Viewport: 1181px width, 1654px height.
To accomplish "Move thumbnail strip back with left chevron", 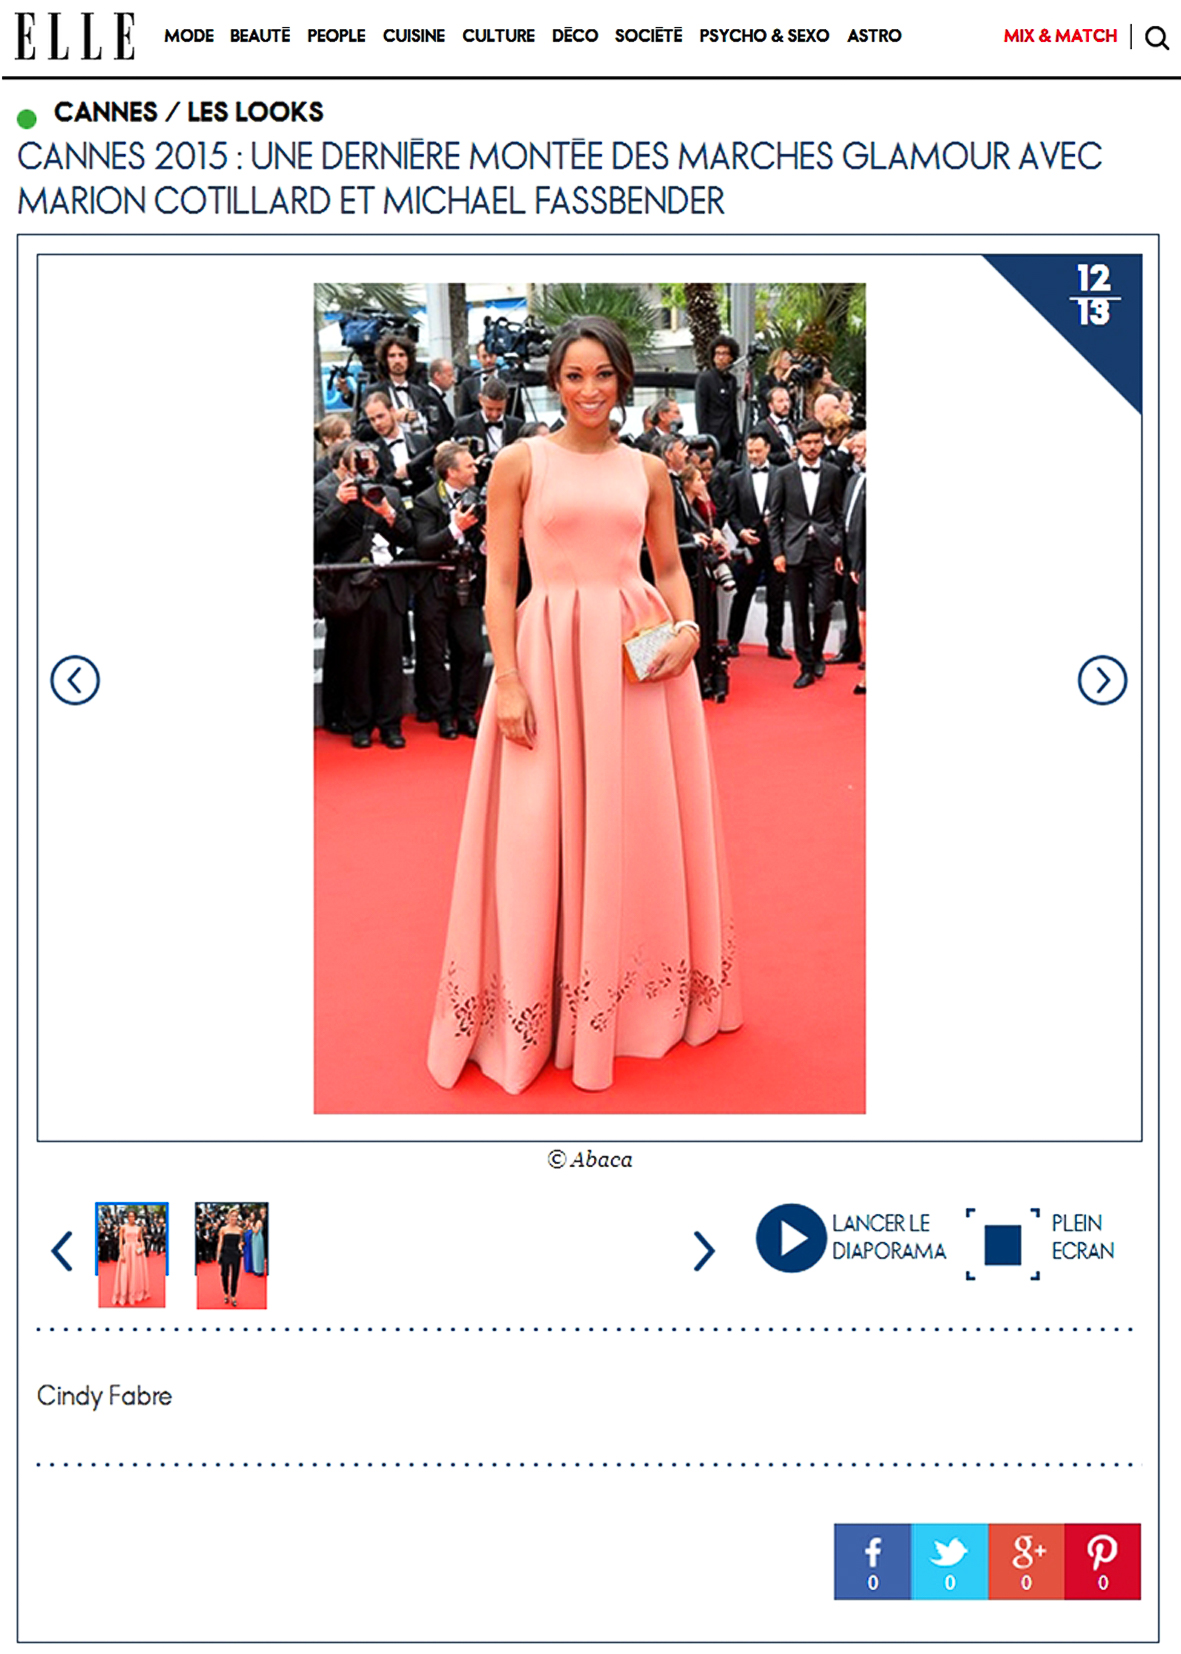I will (62, 1250).
